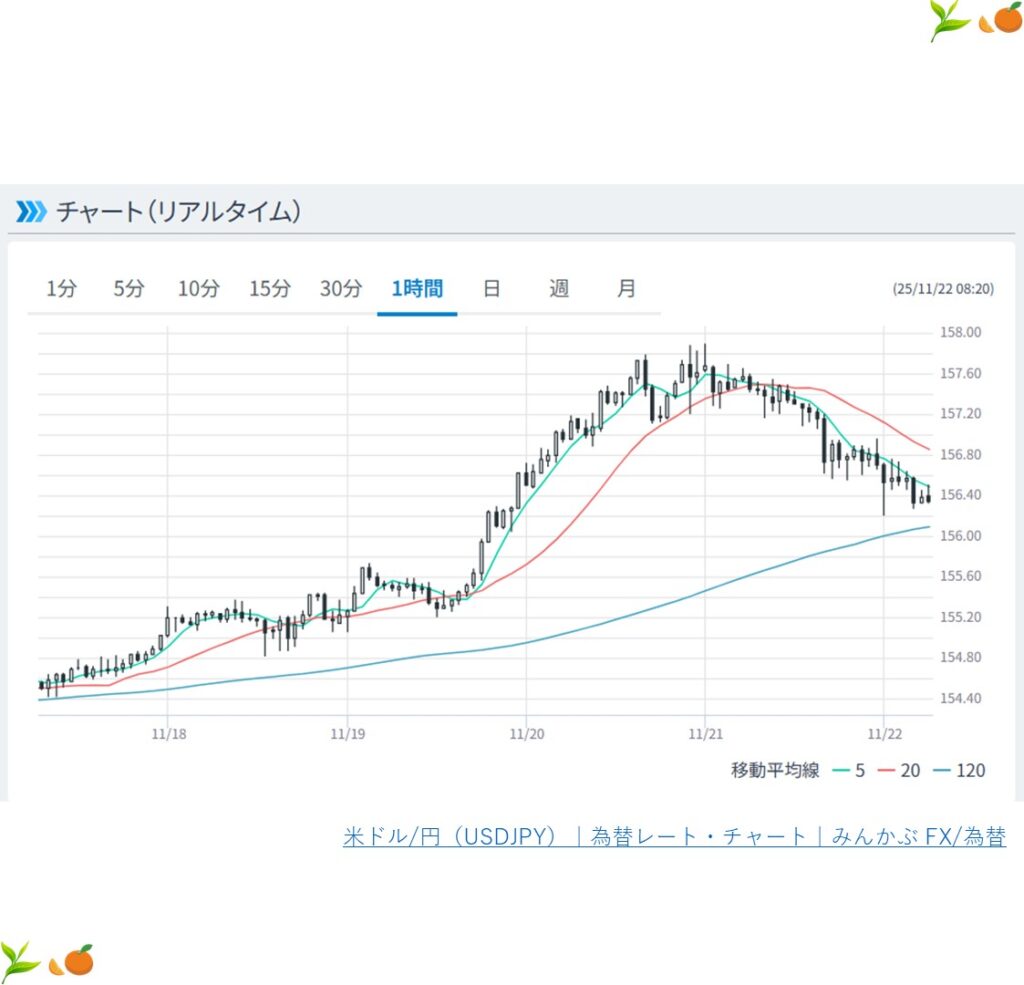Choose the 10分 chart interval

tap(198, 289)
